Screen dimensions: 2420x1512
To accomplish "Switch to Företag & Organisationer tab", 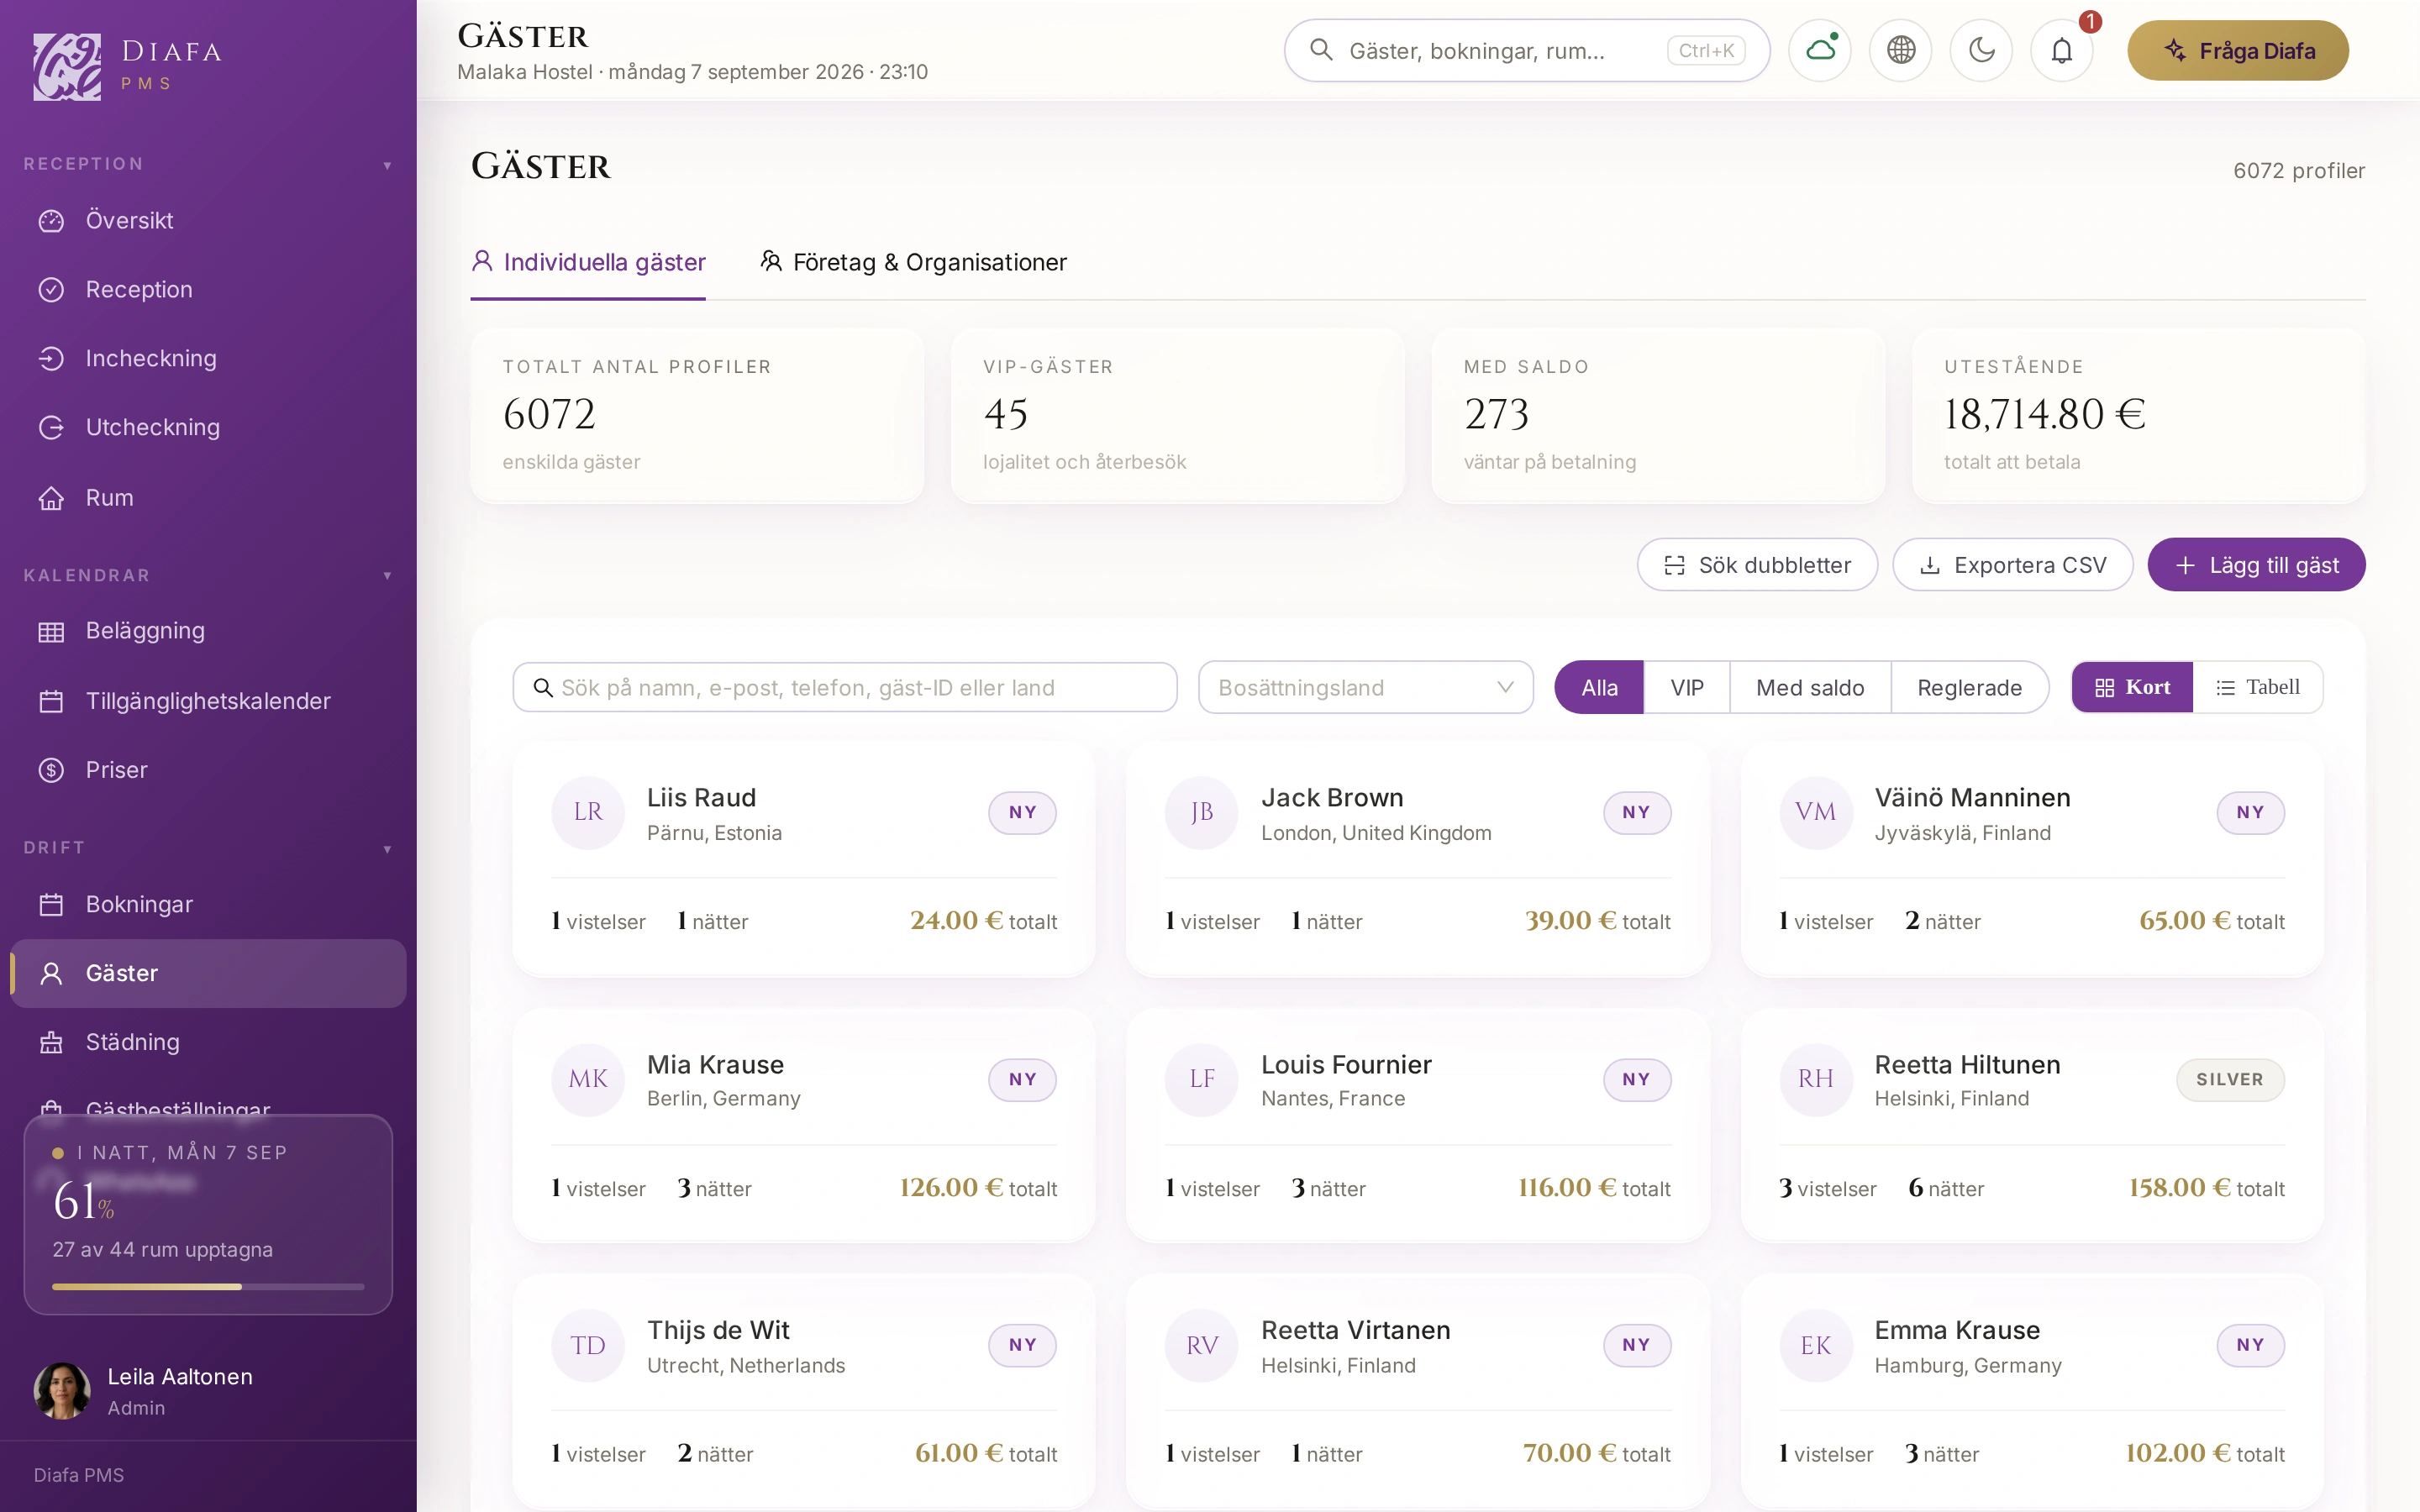I will tap(913, 262).
